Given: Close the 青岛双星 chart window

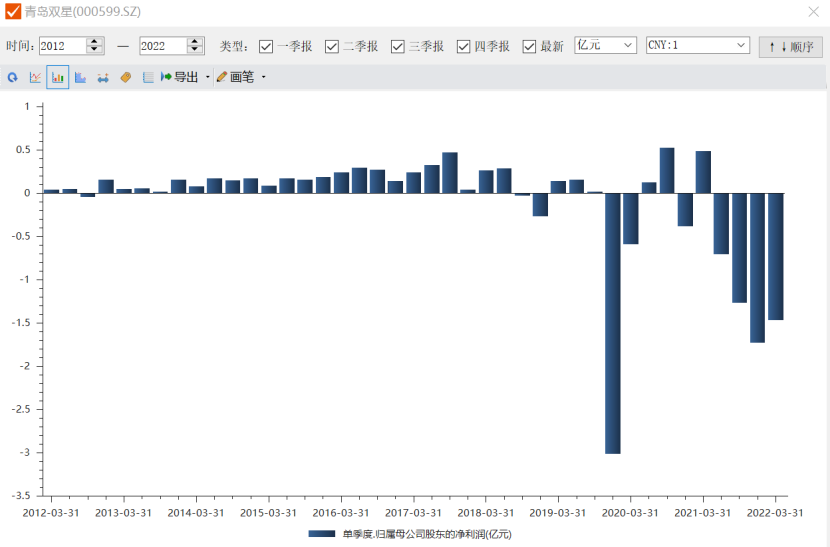Looking at the screenshot, I should [814, 12].
